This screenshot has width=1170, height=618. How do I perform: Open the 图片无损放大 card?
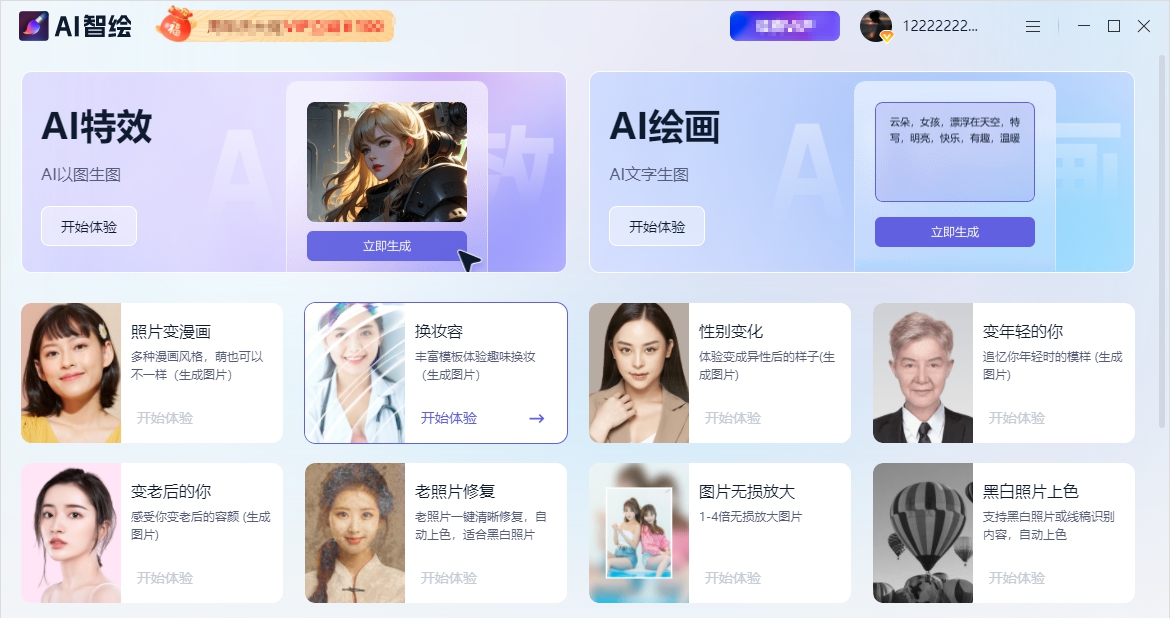pyautogui.click(x=720, y=533)
